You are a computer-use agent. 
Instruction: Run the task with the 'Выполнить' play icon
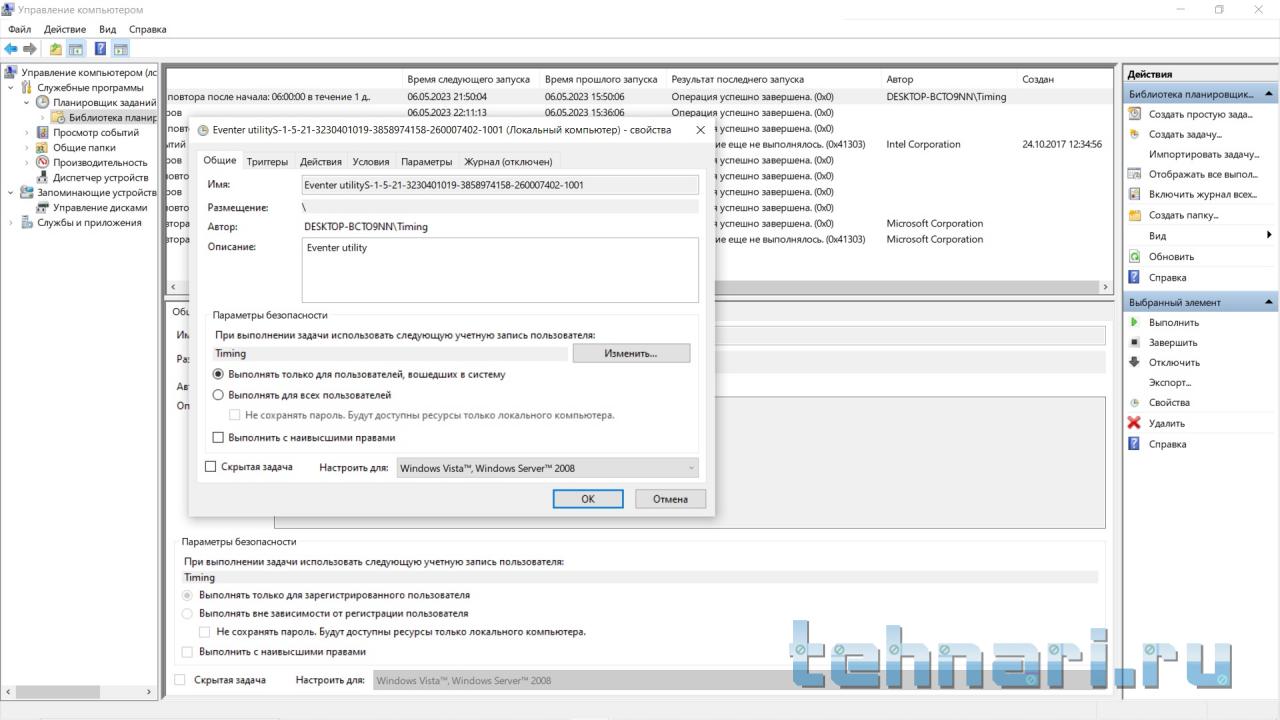(1134, 322)
